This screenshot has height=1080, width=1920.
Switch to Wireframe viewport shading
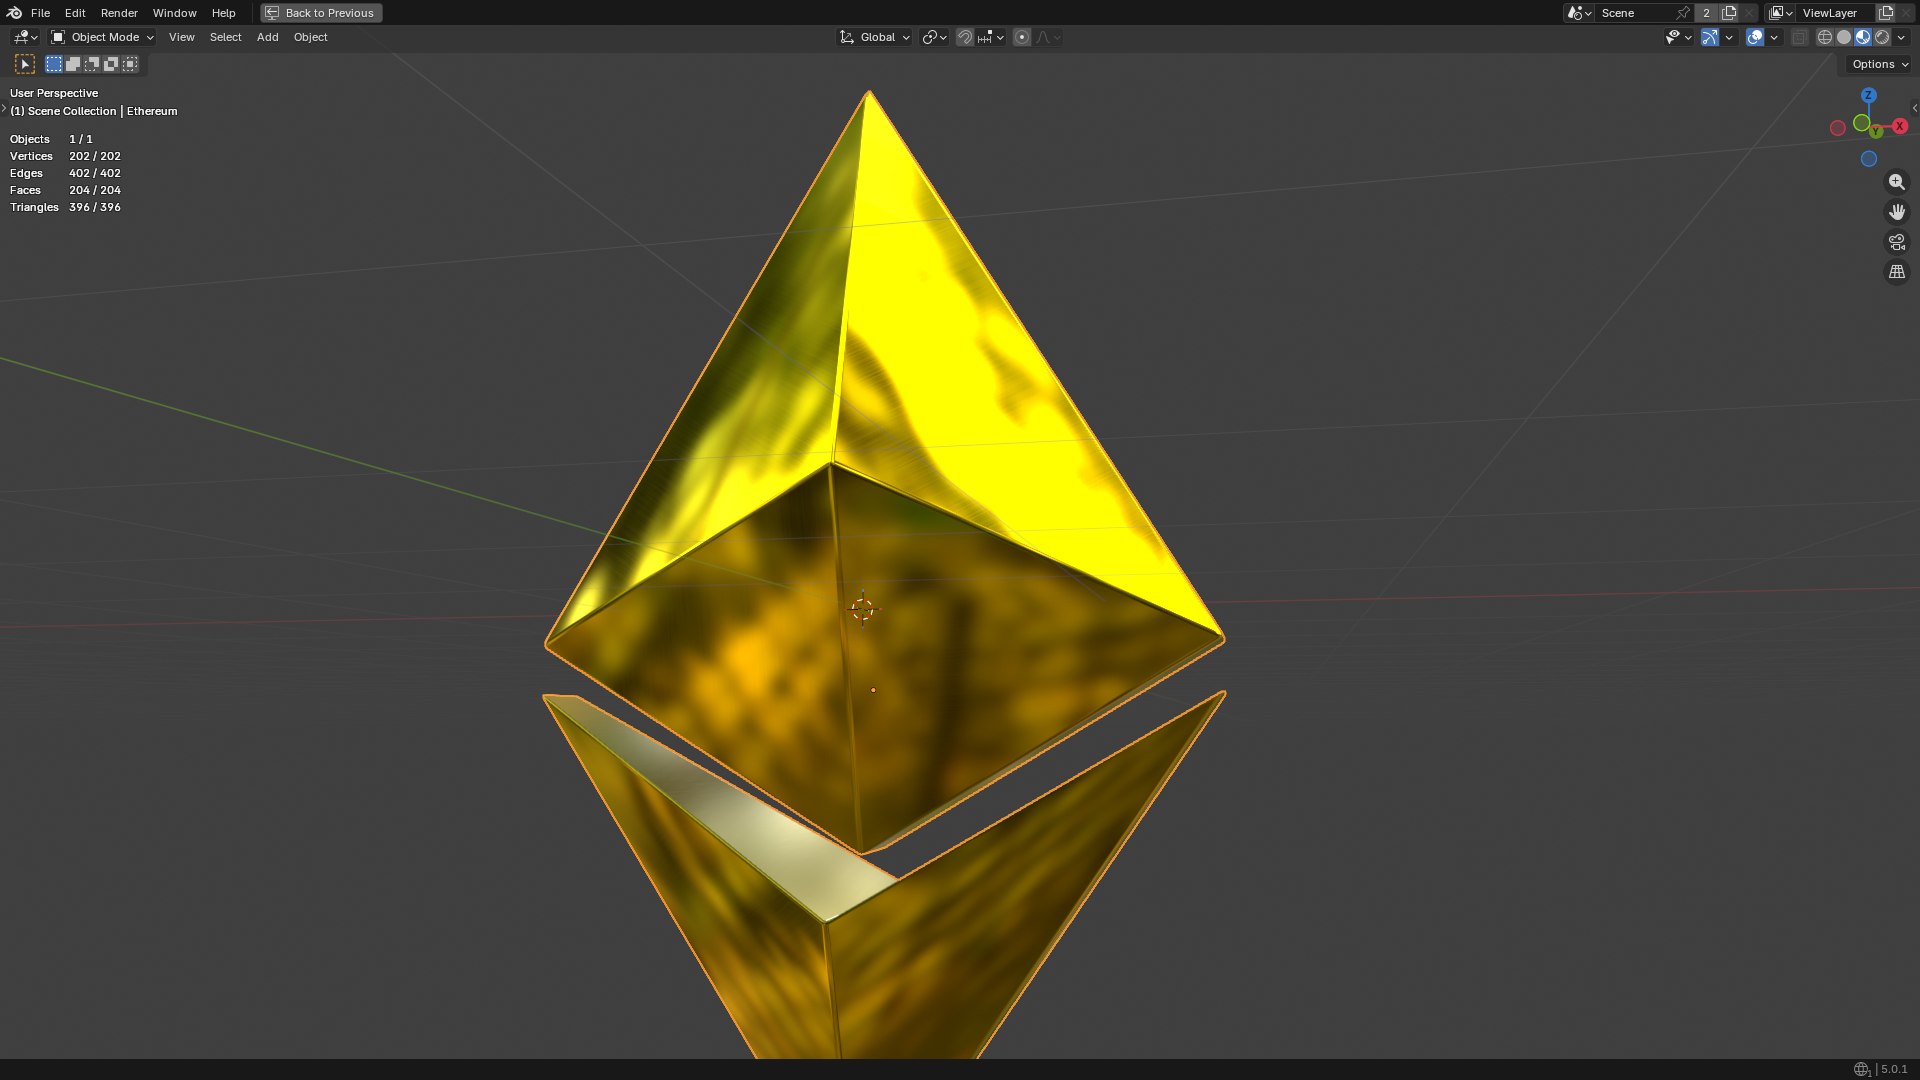click(x=1824, y=37)
